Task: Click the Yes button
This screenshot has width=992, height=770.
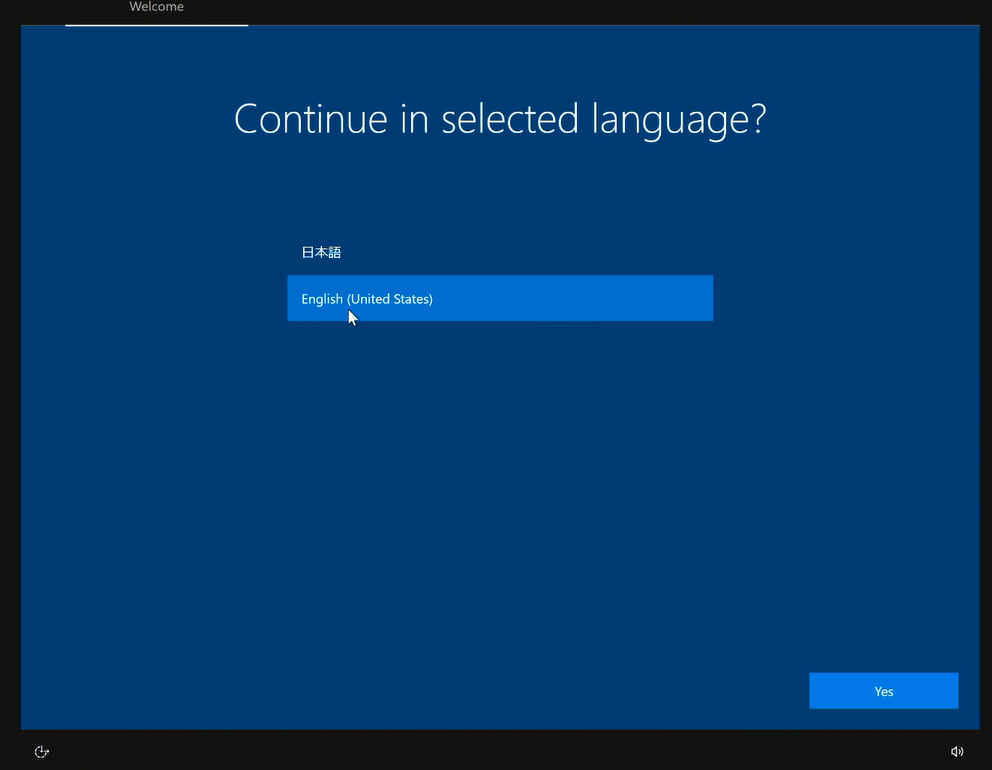Action: coord(883,691)
